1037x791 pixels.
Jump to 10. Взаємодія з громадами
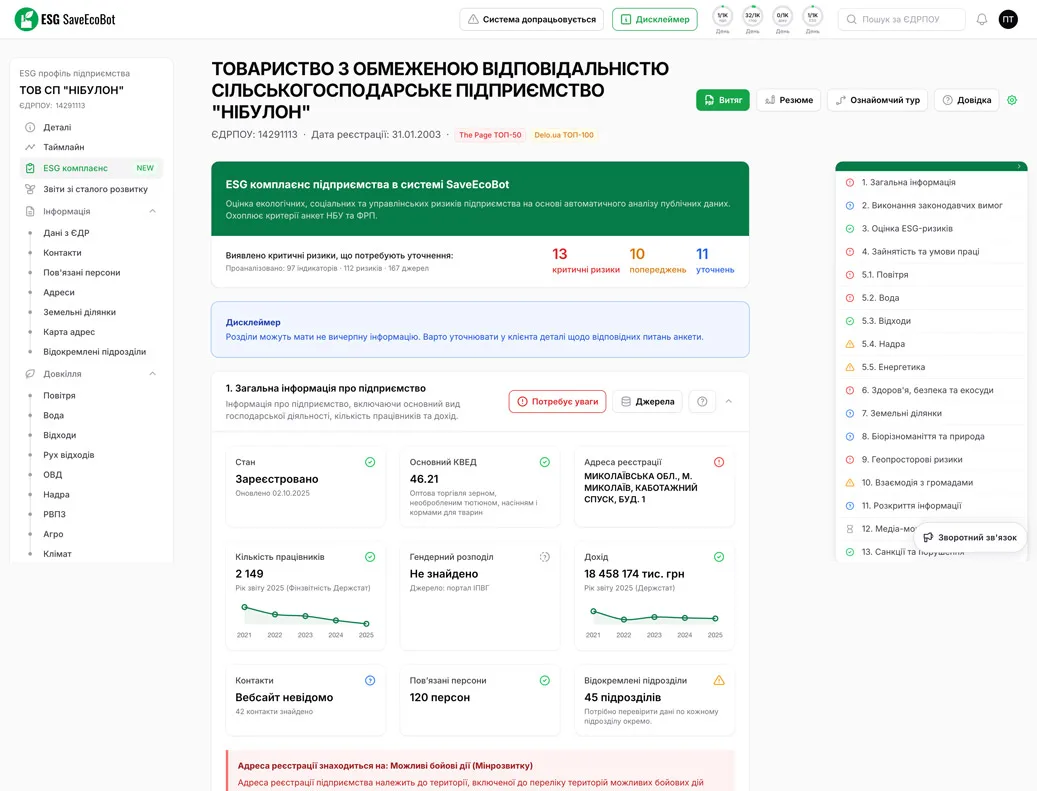coord(917,483)
